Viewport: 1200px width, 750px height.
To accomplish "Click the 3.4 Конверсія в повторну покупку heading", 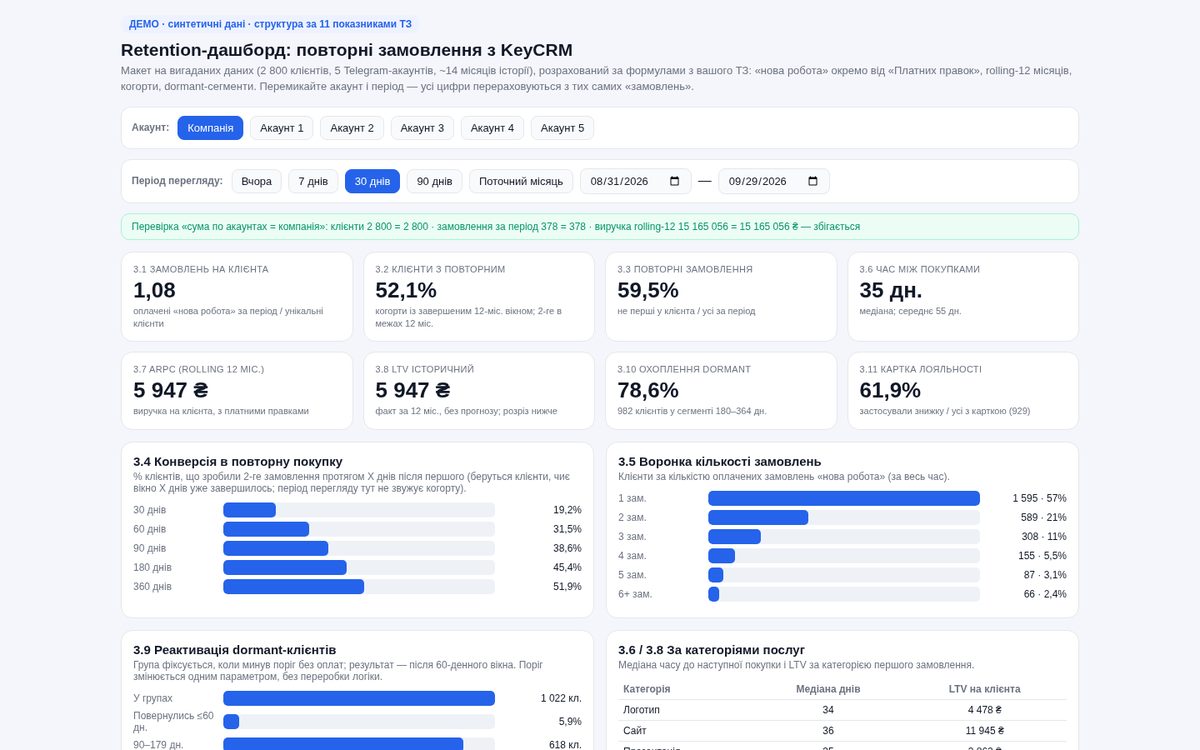I will click(x=238, y=461).
